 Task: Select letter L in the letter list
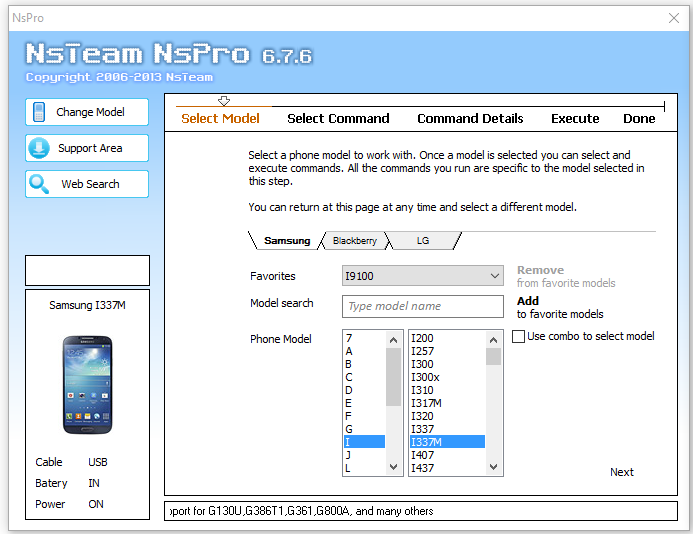pyautogui.click(x=364, y=468)
